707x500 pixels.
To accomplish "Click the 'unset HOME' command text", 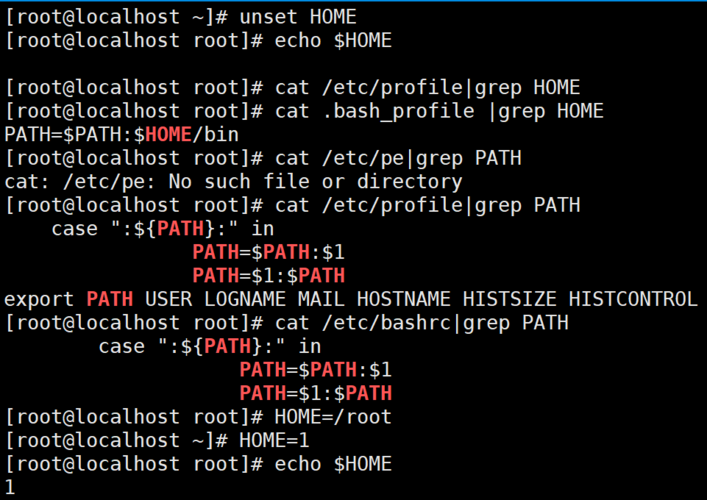I will tap(298, 17).
